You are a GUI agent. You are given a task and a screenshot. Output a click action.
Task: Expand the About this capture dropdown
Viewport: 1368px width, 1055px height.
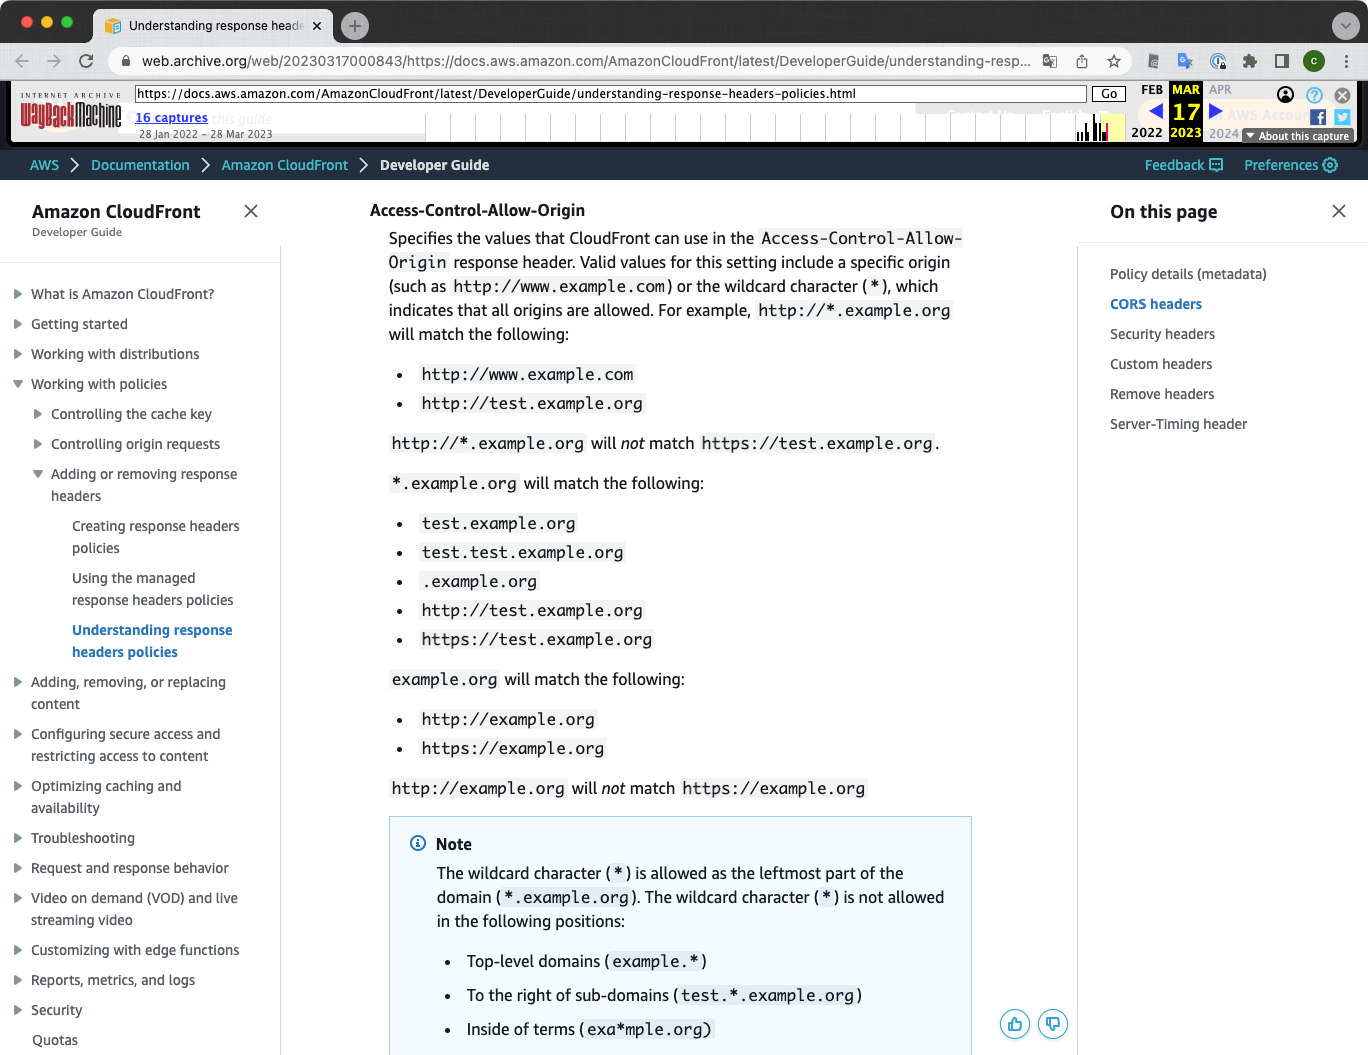(x=1297, y=135)
